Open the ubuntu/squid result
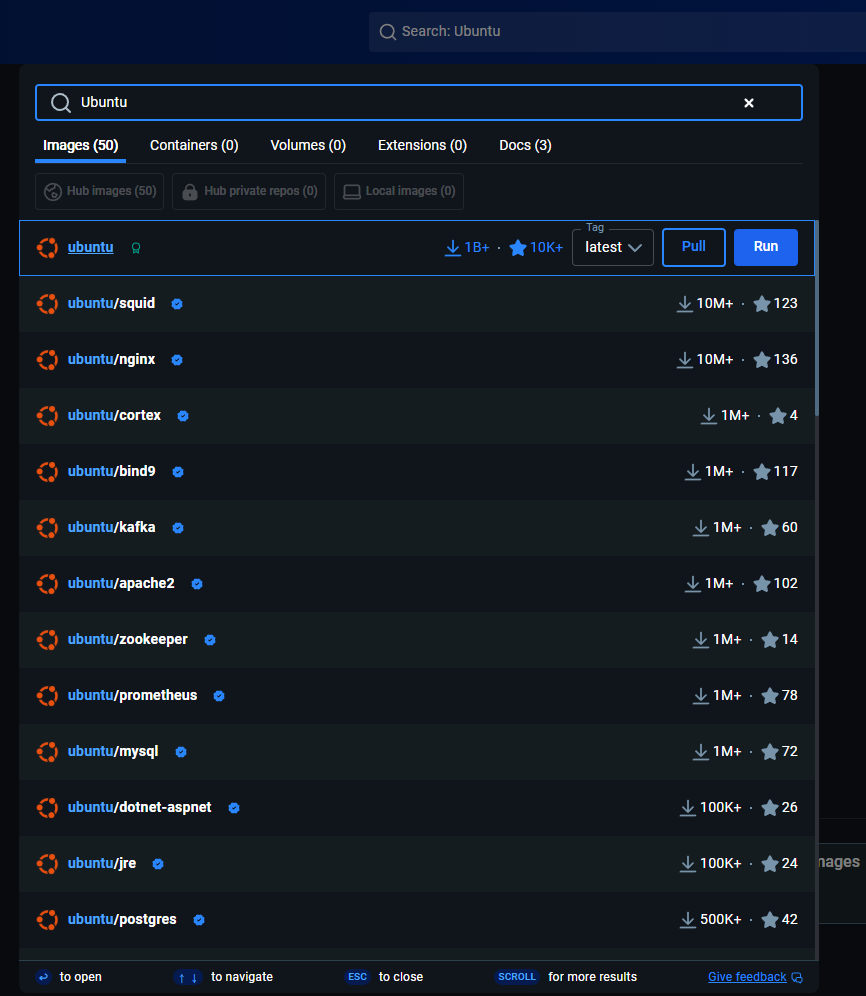The height and width of the screenshot is (996, 866). [417, 304]
